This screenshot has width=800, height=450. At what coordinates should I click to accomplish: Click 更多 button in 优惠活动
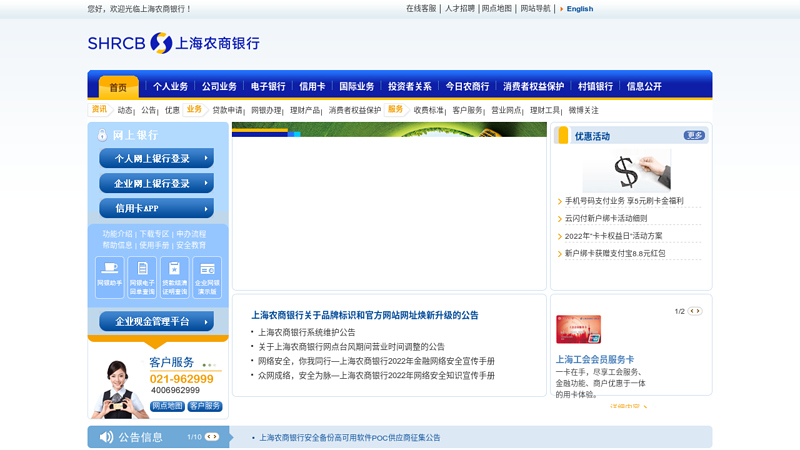point(694,135)
